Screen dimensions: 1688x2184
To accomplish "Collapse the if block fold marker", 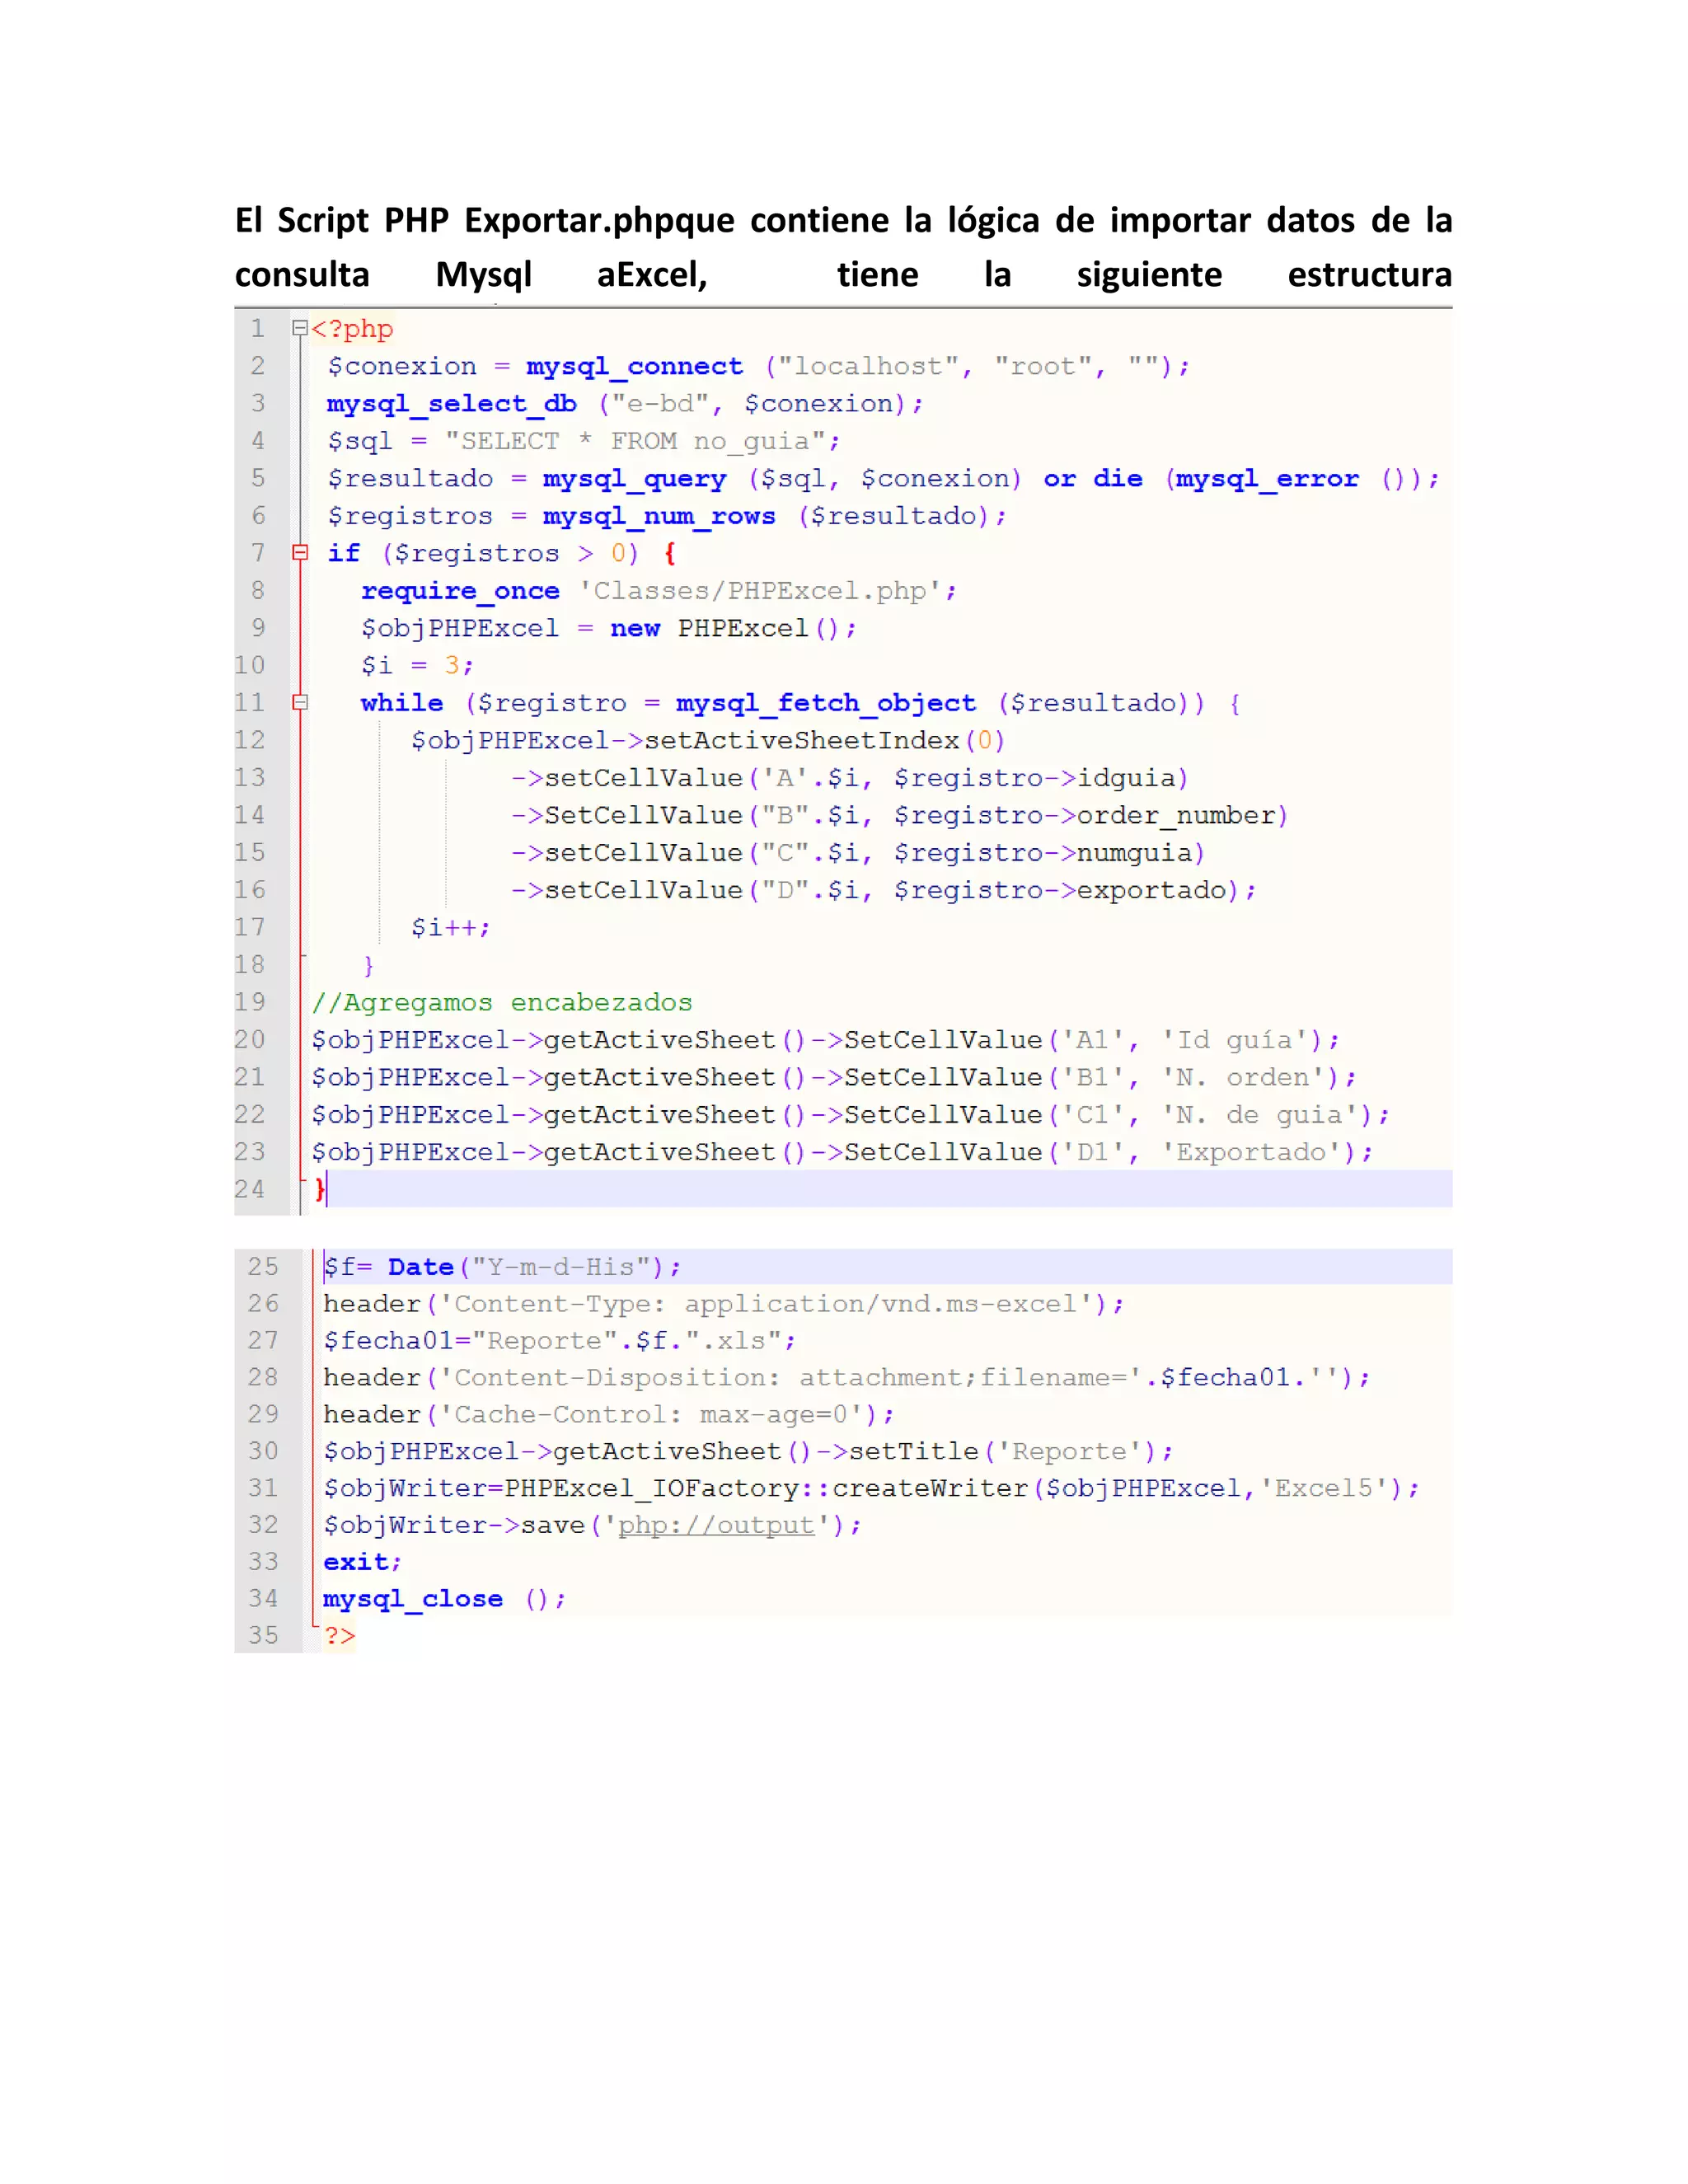I will 299,552.
